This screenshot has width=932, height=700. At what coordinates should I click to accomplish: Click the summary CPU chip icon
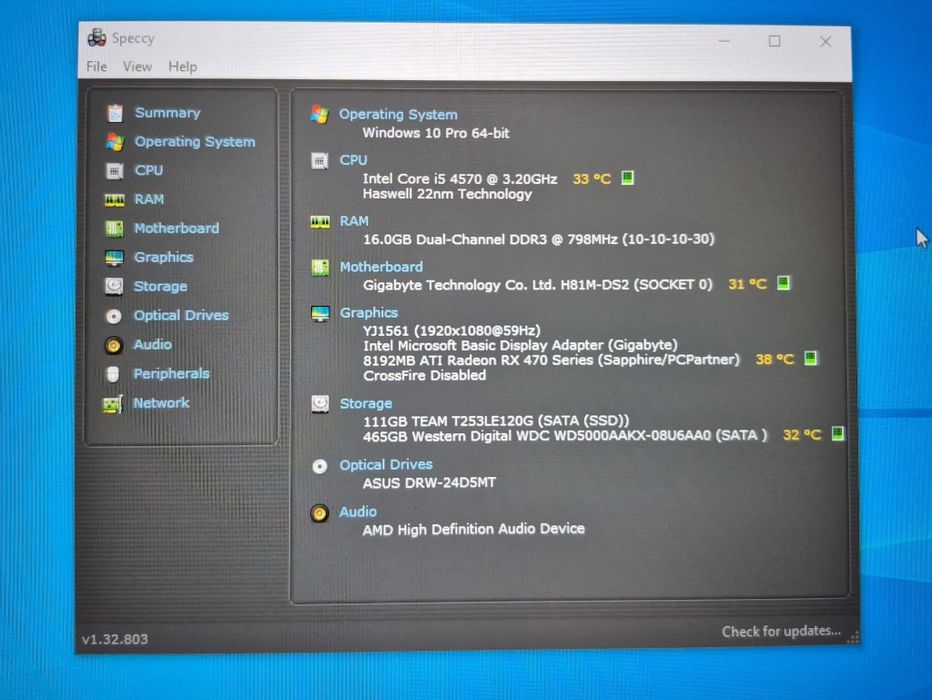coord(320,160)
